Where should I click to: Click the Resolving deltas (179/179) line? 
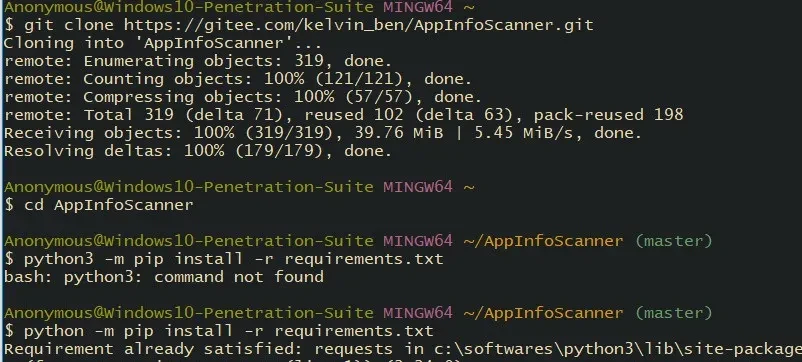pyautogui.click(x=198, y=151)
